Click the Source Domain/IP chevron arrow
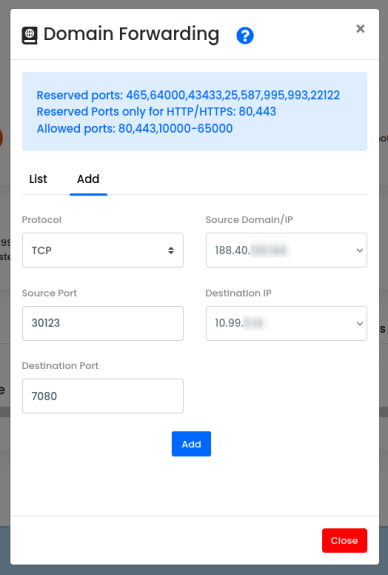Screen dimensions: 388x575 [360, 250]
